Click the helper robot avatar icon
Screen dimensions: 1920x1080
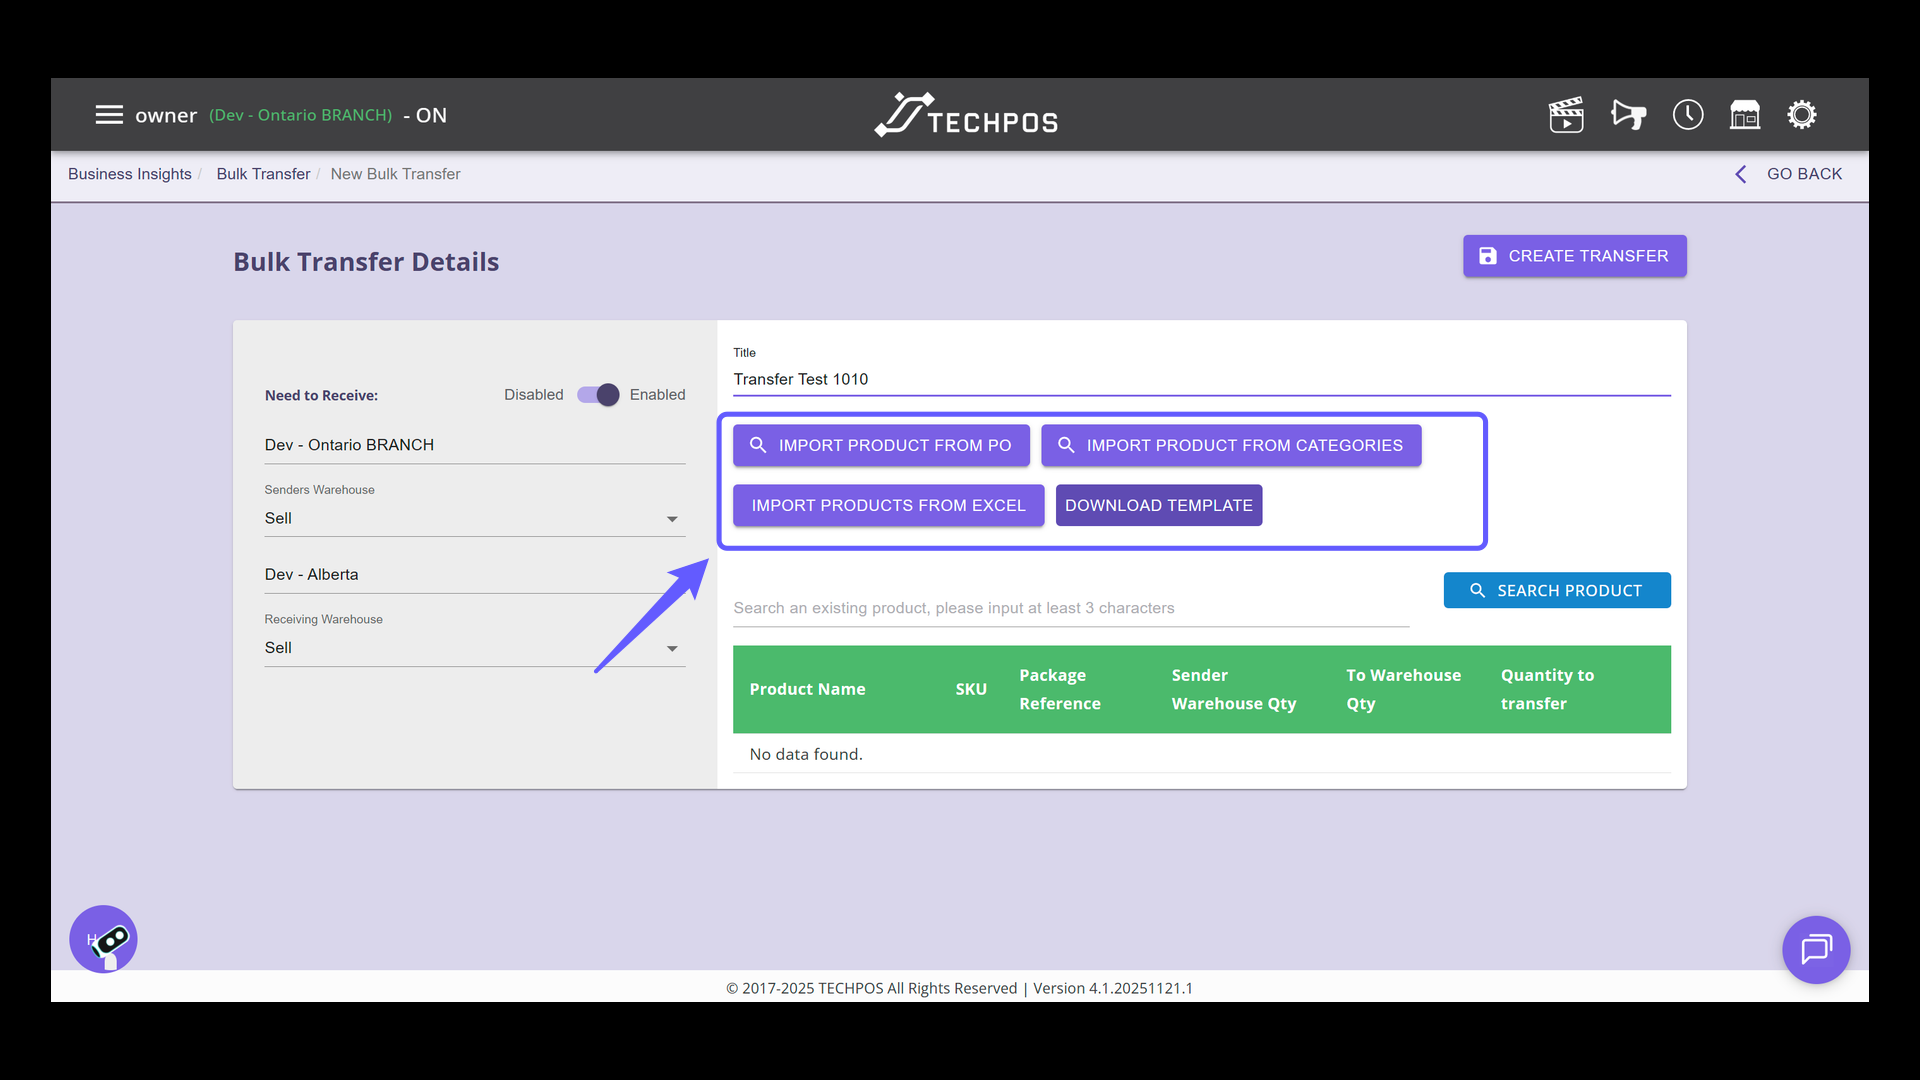103,939
